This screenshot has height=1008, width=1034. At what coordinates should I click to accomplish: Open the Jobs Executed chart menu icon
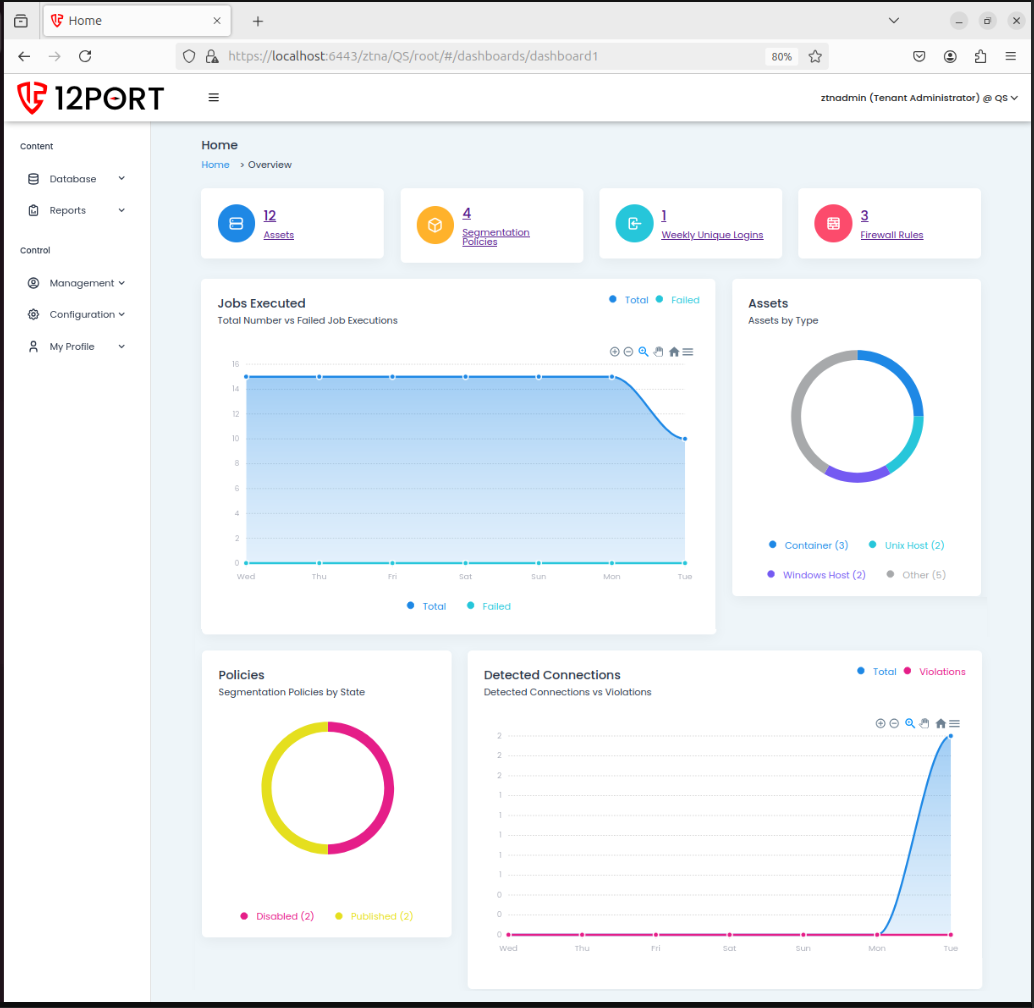(688, 352)
